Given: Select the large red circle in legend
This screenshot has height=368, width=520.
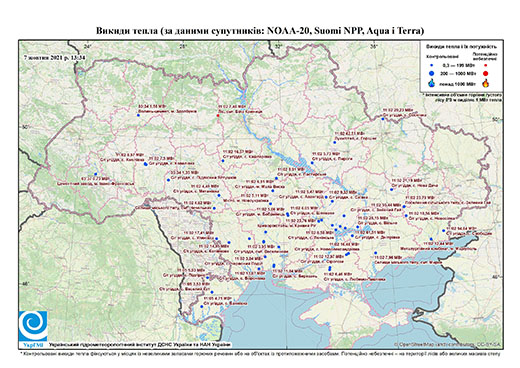Looking at the screenshot, I should coord(485,73).
